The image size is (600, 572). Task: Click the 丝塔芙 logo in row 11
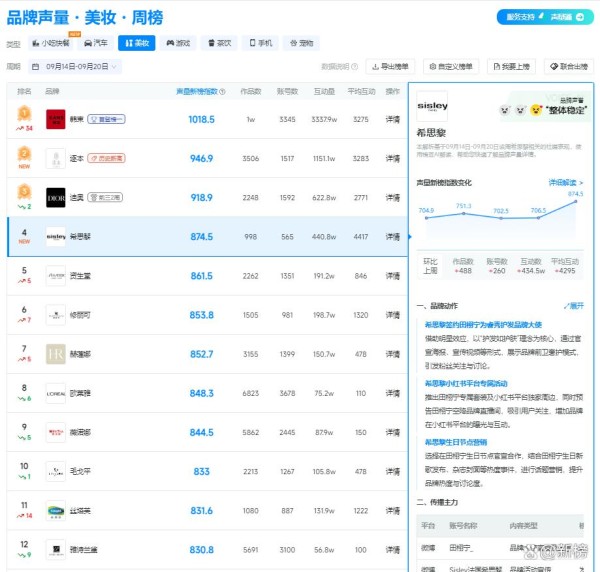click(x=55, y=510)
